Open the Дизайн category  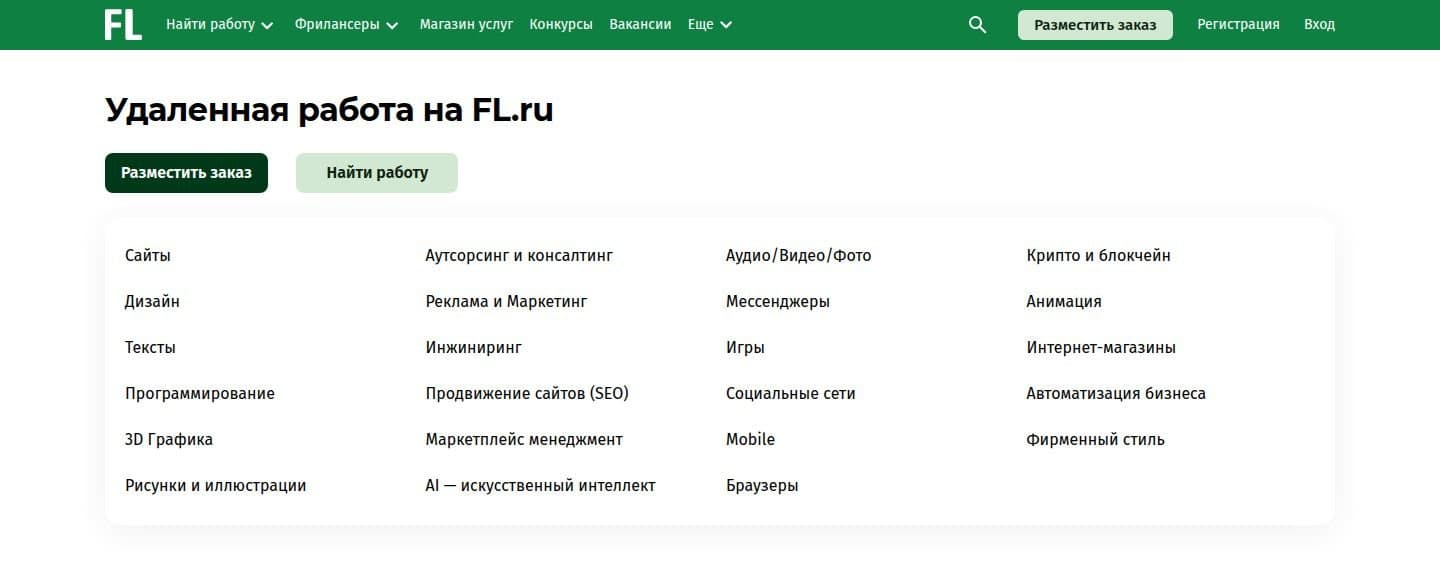[152, 302]
